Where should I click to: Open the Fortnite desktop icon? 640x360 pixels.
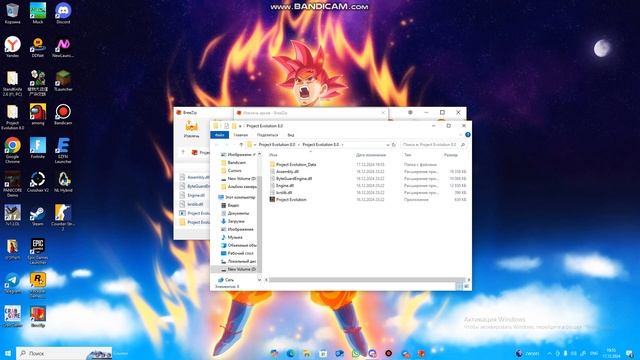38,148
